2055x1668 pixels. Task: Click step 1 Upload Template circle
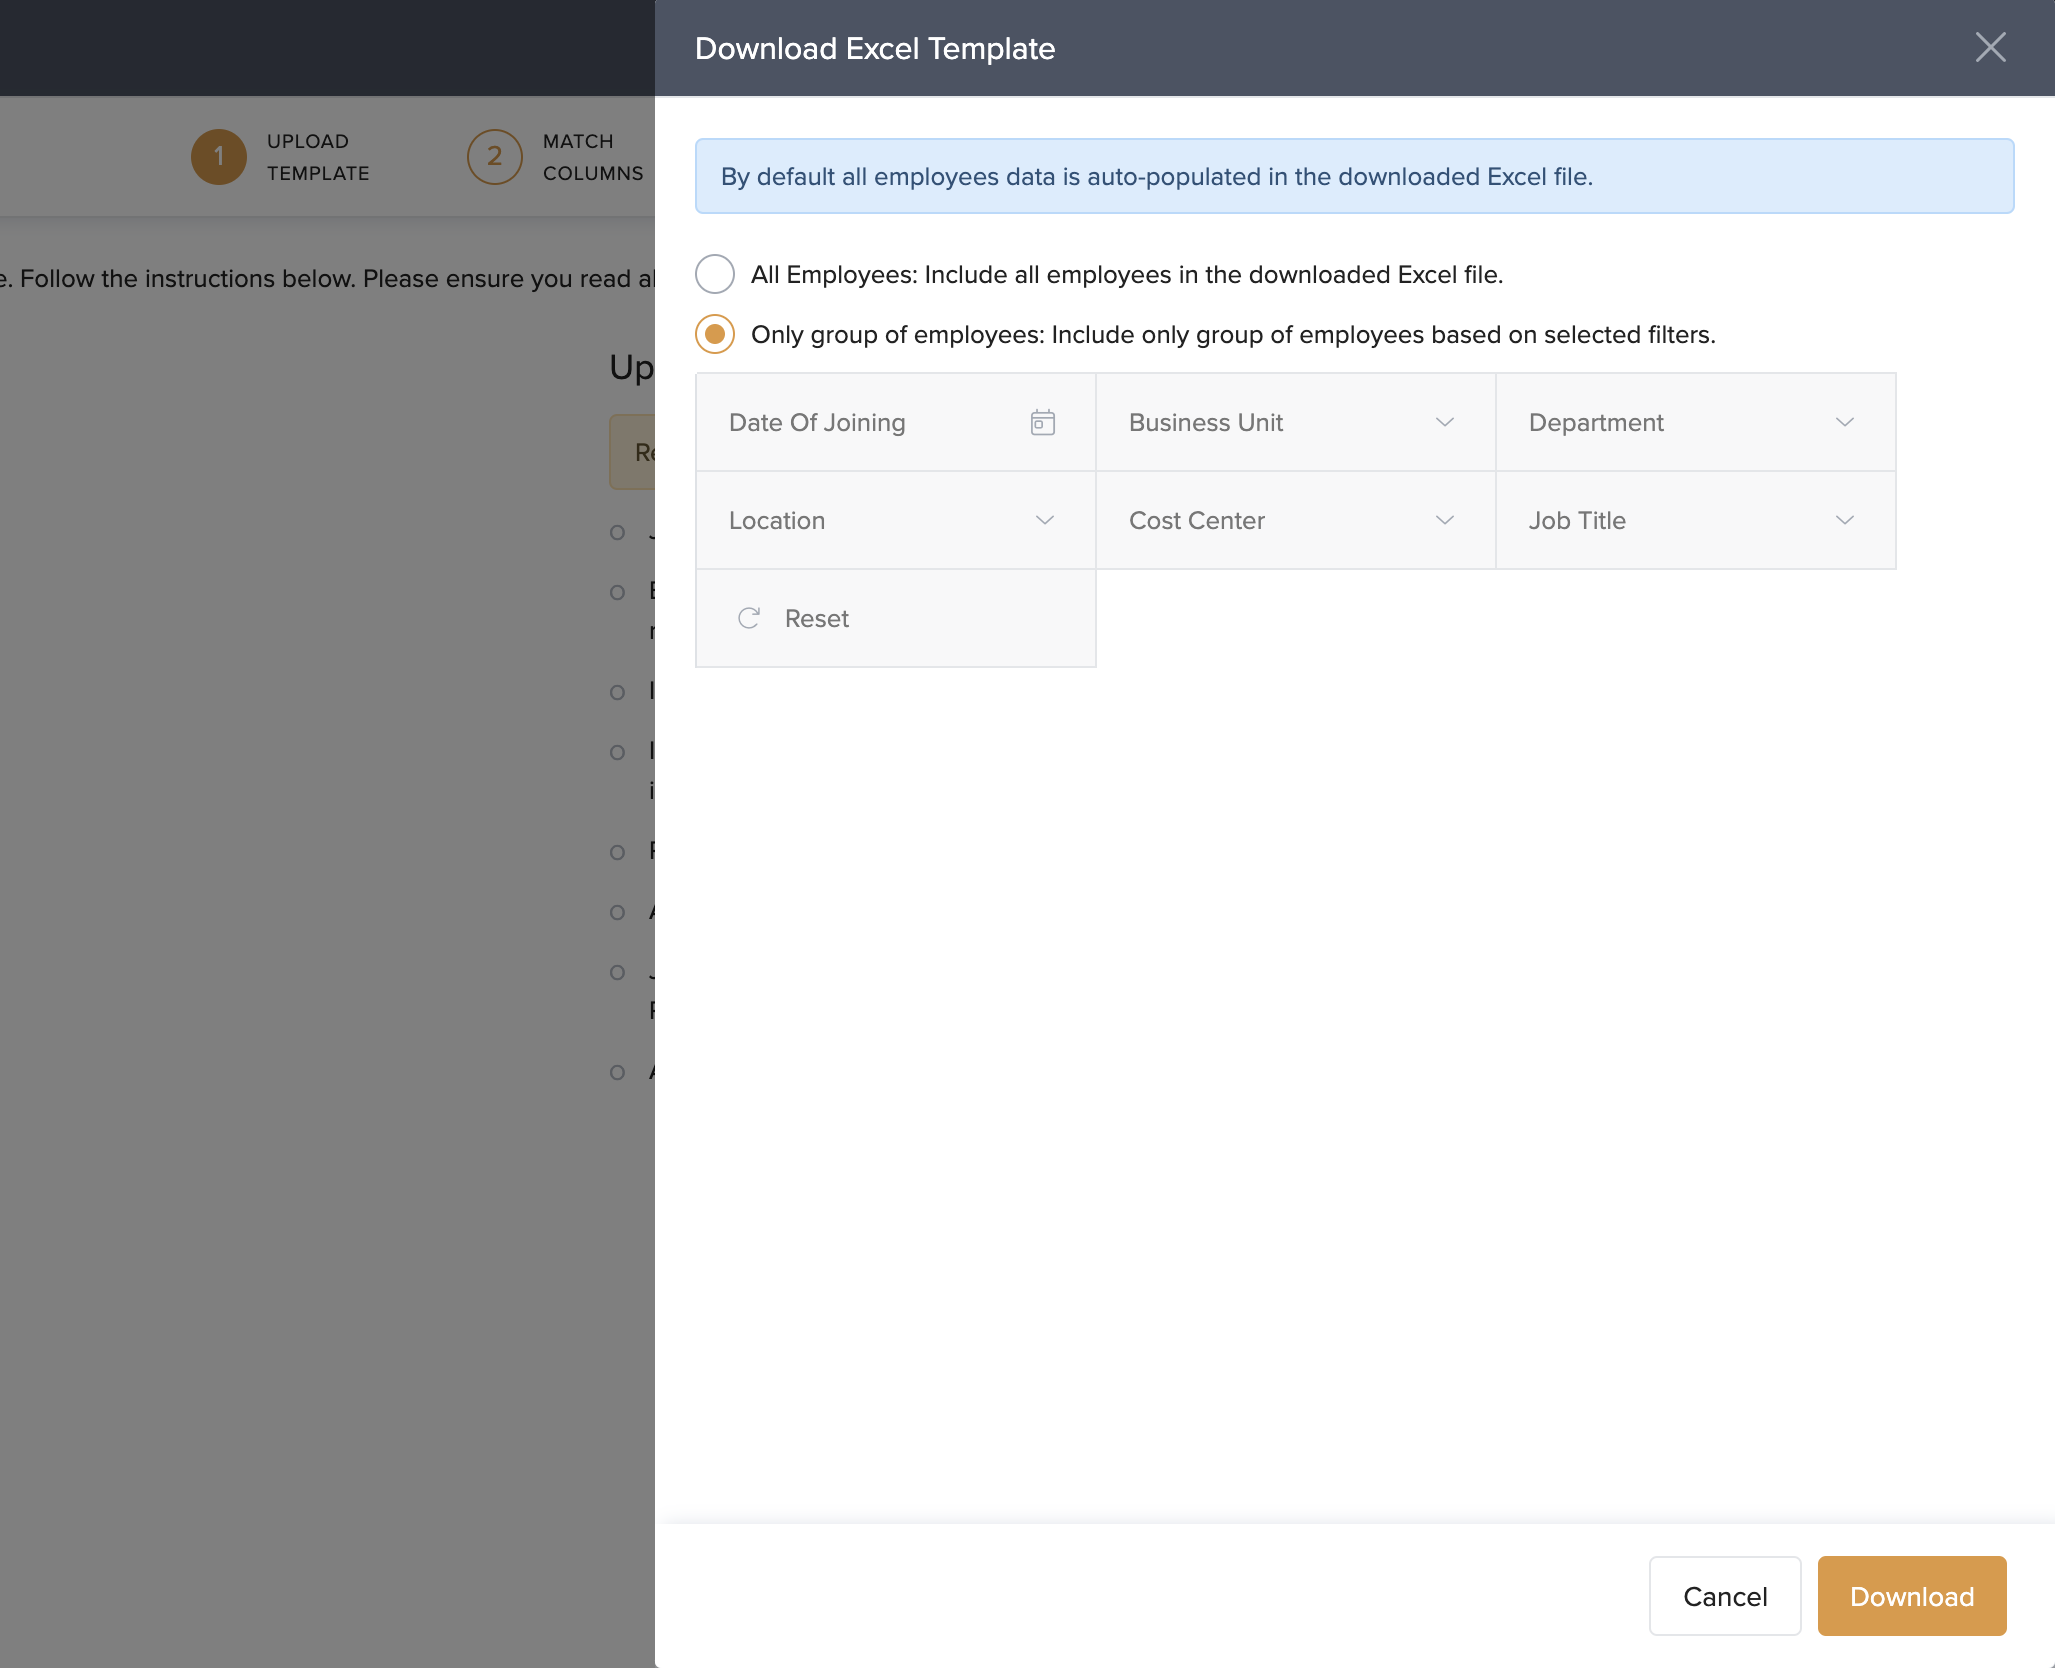coord(218,157)
